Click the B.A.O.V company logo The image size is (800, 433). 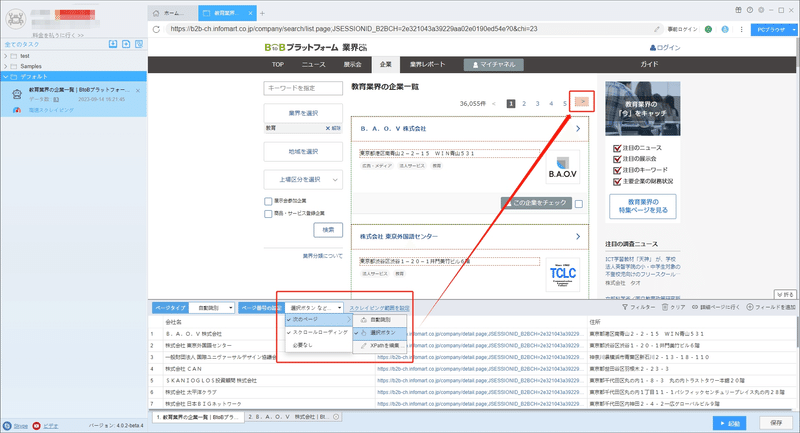562,167
